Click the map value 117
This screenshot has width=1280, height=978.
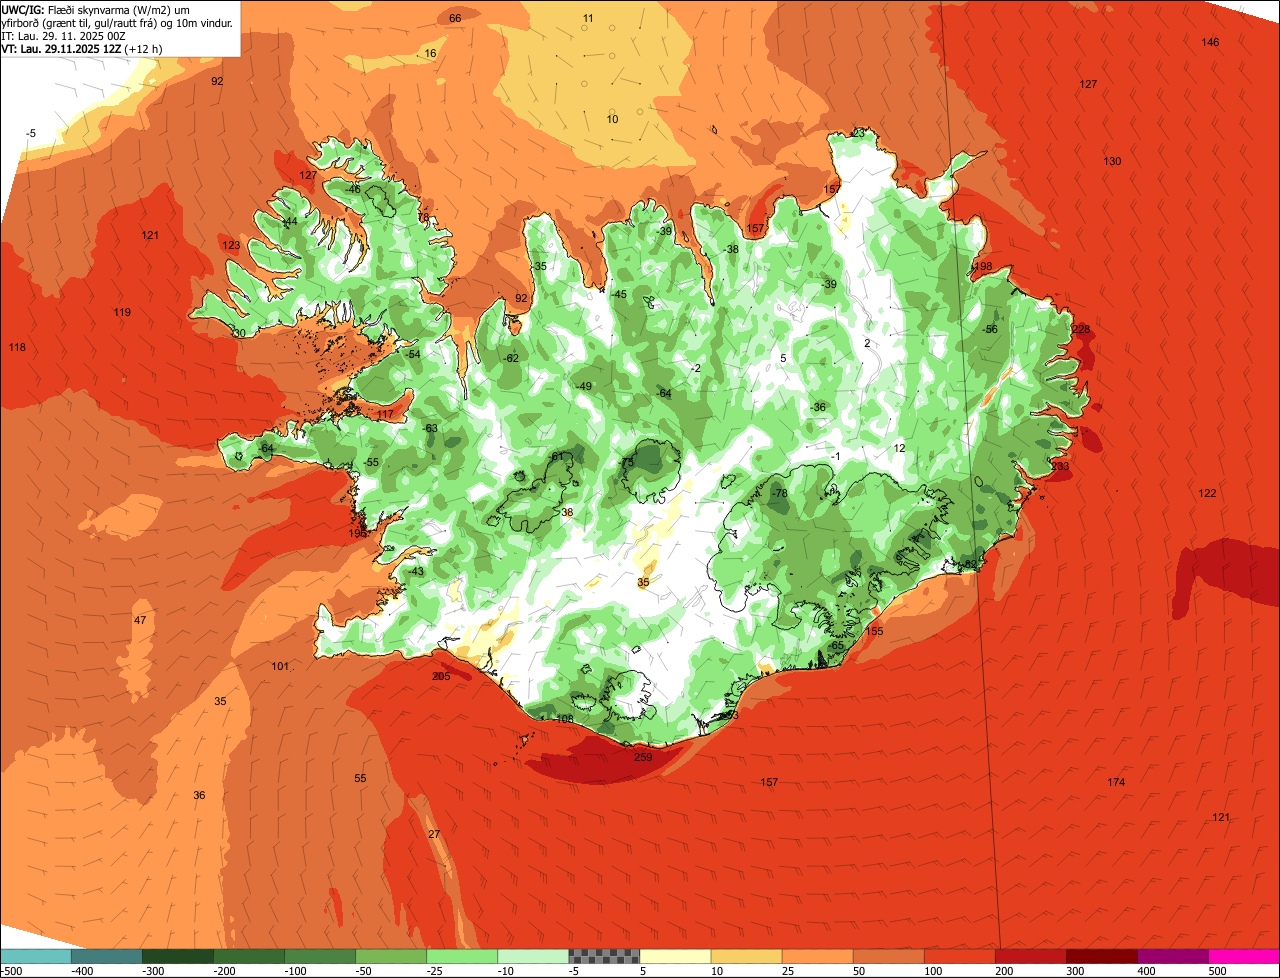(x=385, y=414)
